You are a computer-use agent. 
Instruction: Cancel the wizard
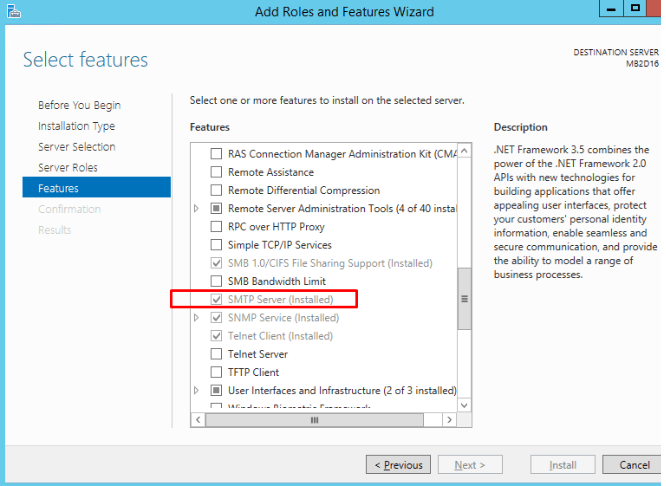(634, 465)
